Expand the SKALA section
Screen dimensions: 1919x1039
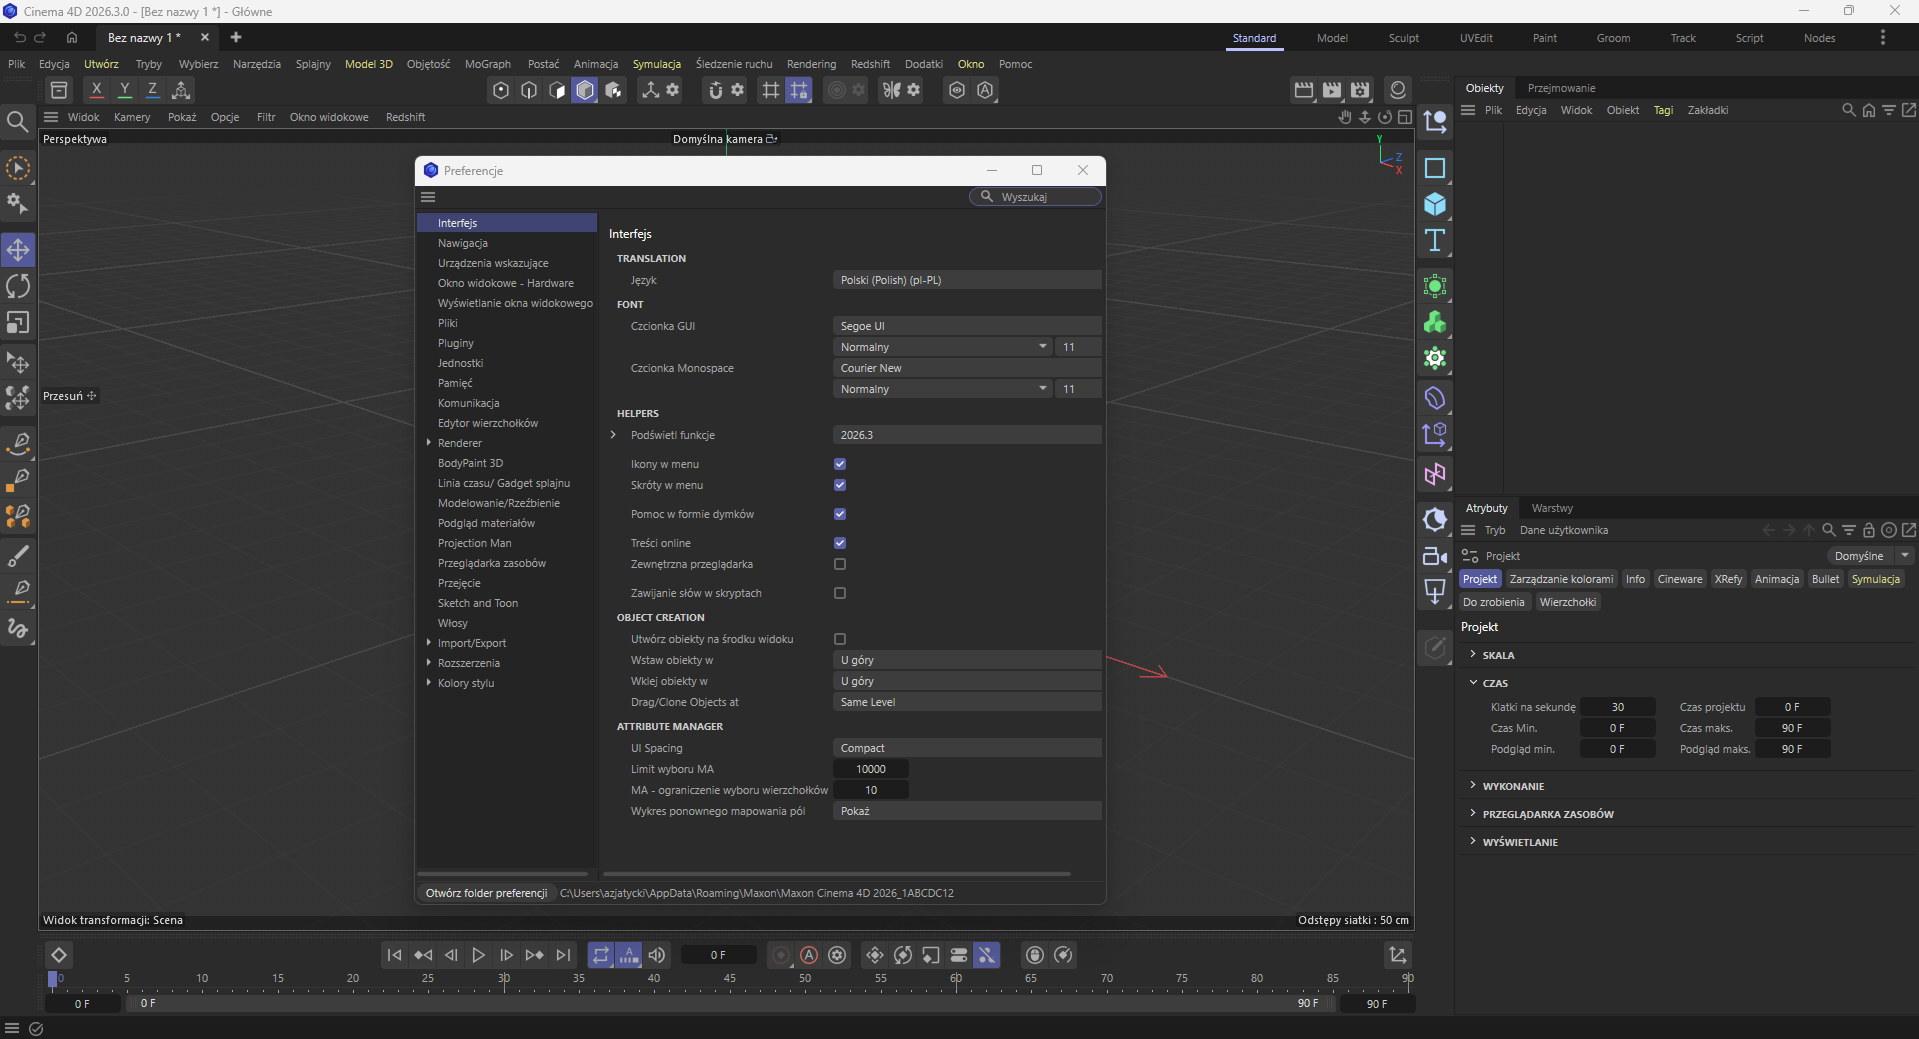tap(1473, 654)
